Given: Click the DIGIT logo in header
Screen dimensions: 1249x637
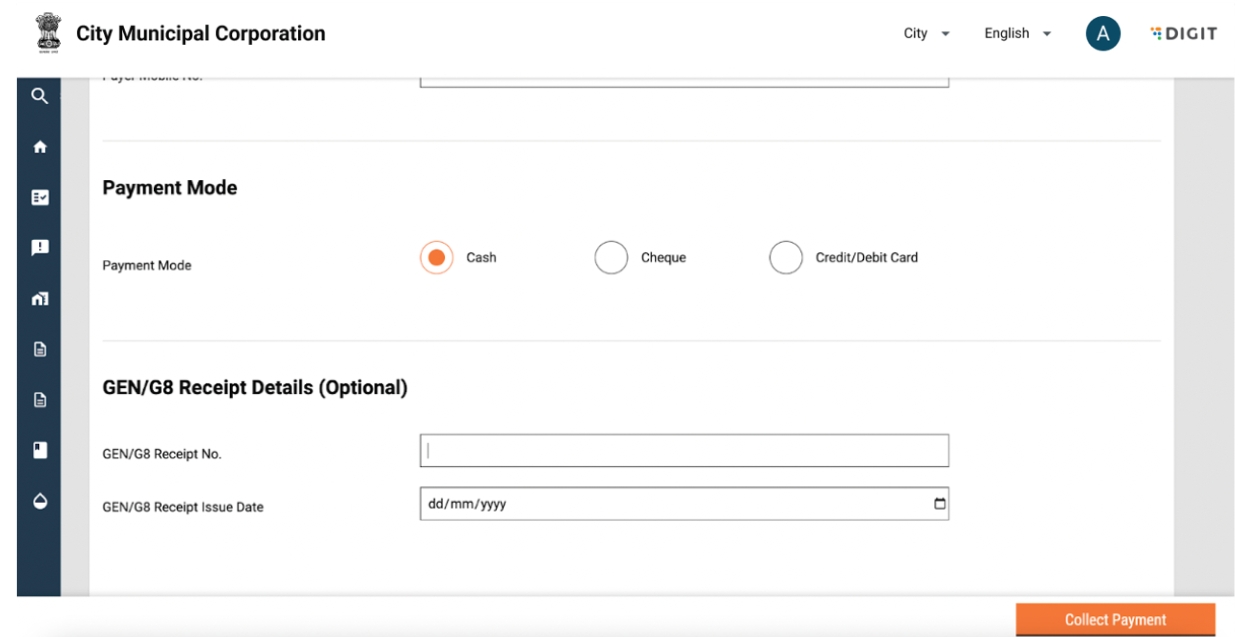Looking at the screenshot, I should pyautogui.click(x=1182, y=34).
